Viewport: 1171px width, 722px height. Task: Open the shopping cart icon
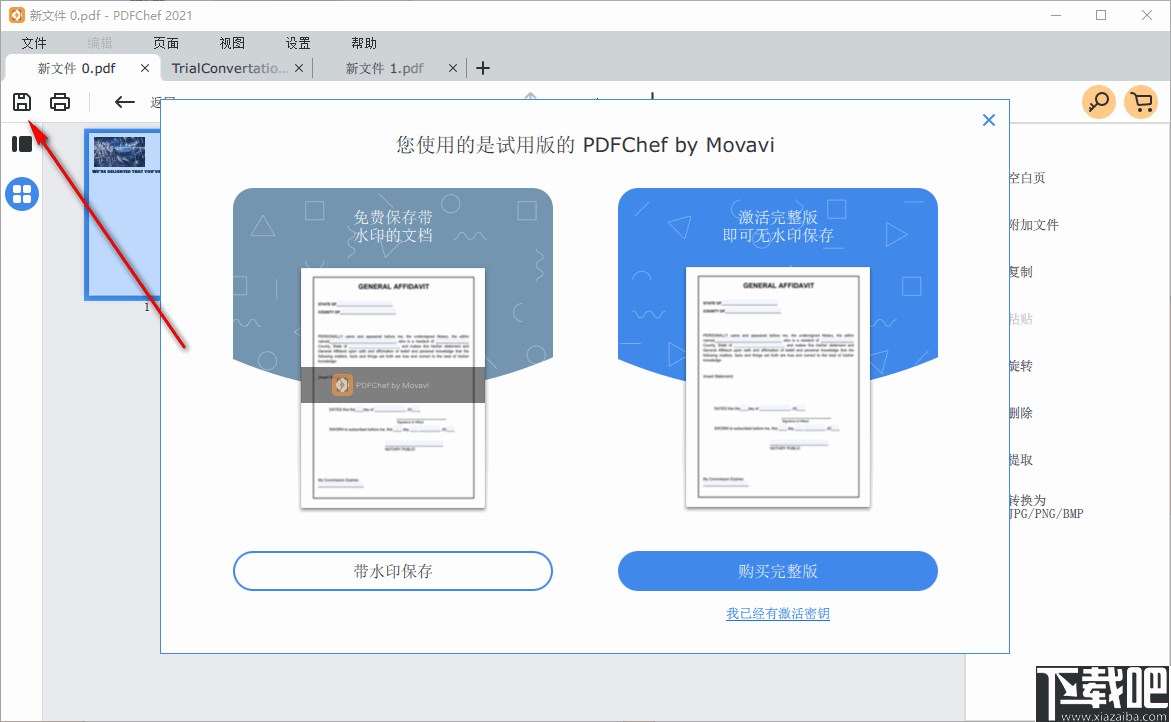click(1142, 101)
